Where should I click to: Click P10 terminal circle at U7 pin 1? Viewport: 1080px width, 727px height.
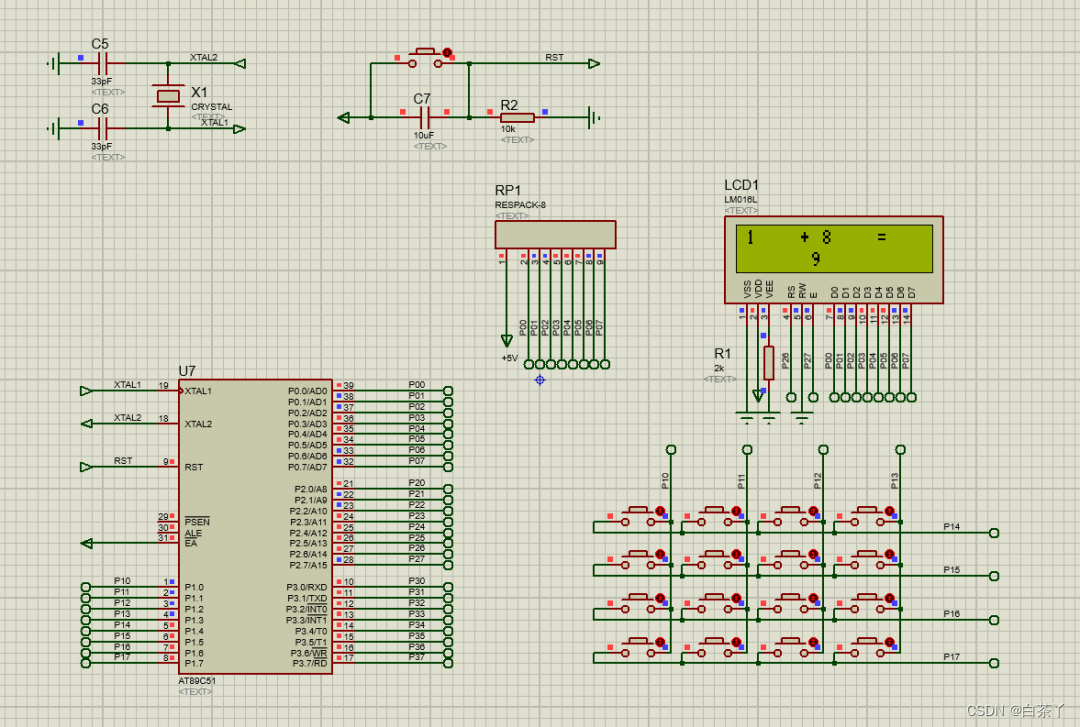coord(85,587)
